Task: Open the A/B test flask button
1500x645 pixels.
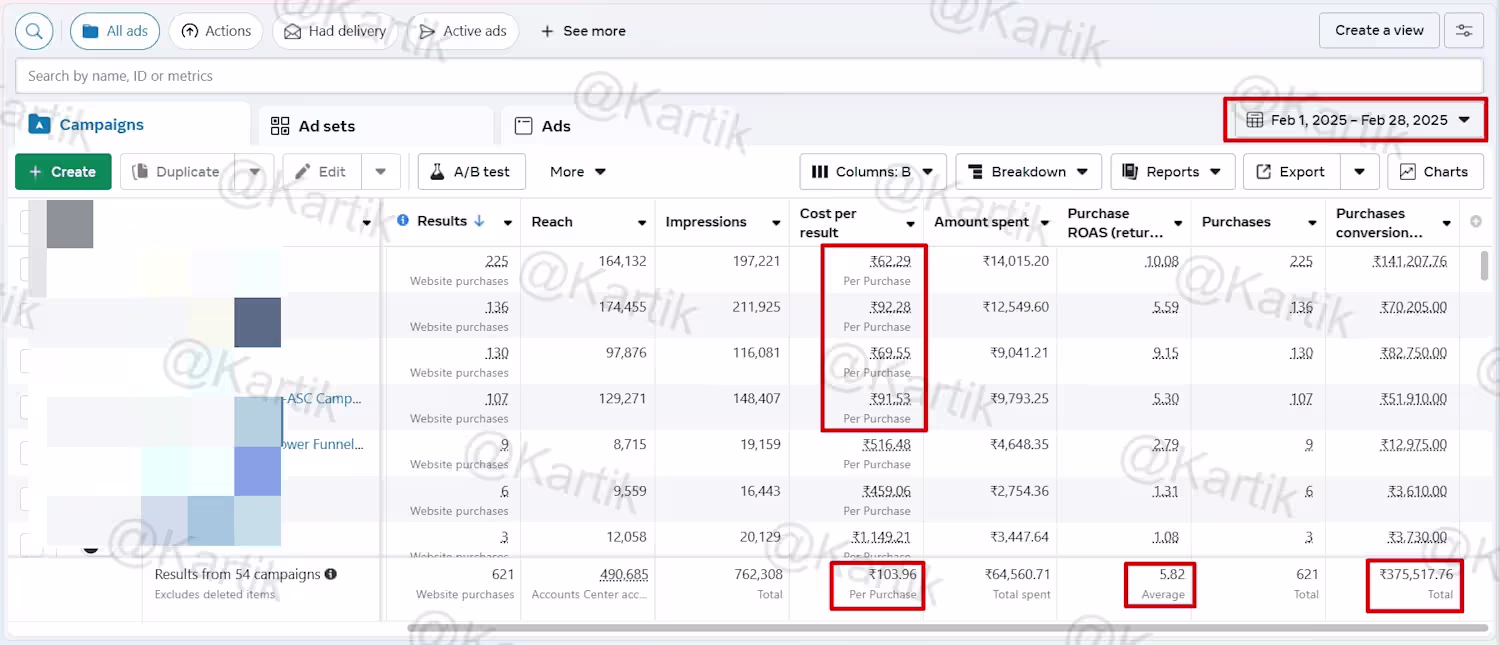Action: tap(470, 172)
